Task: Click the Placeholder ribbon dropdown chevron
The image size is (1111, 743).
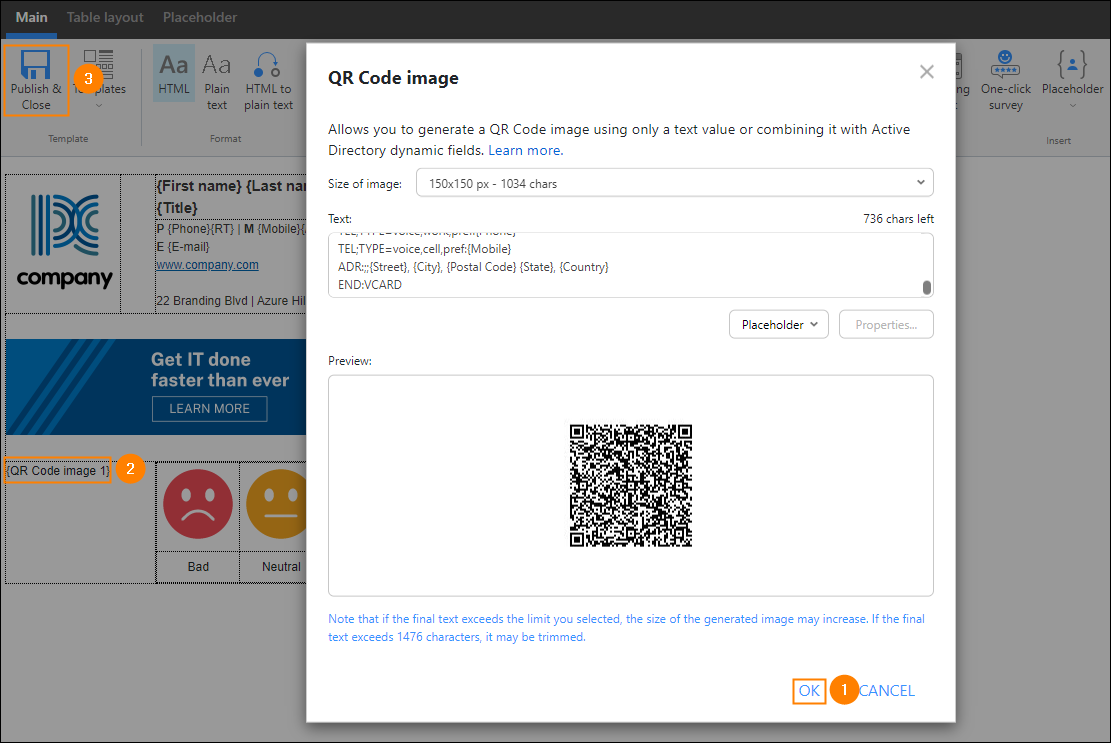Action: [1072, 106]
